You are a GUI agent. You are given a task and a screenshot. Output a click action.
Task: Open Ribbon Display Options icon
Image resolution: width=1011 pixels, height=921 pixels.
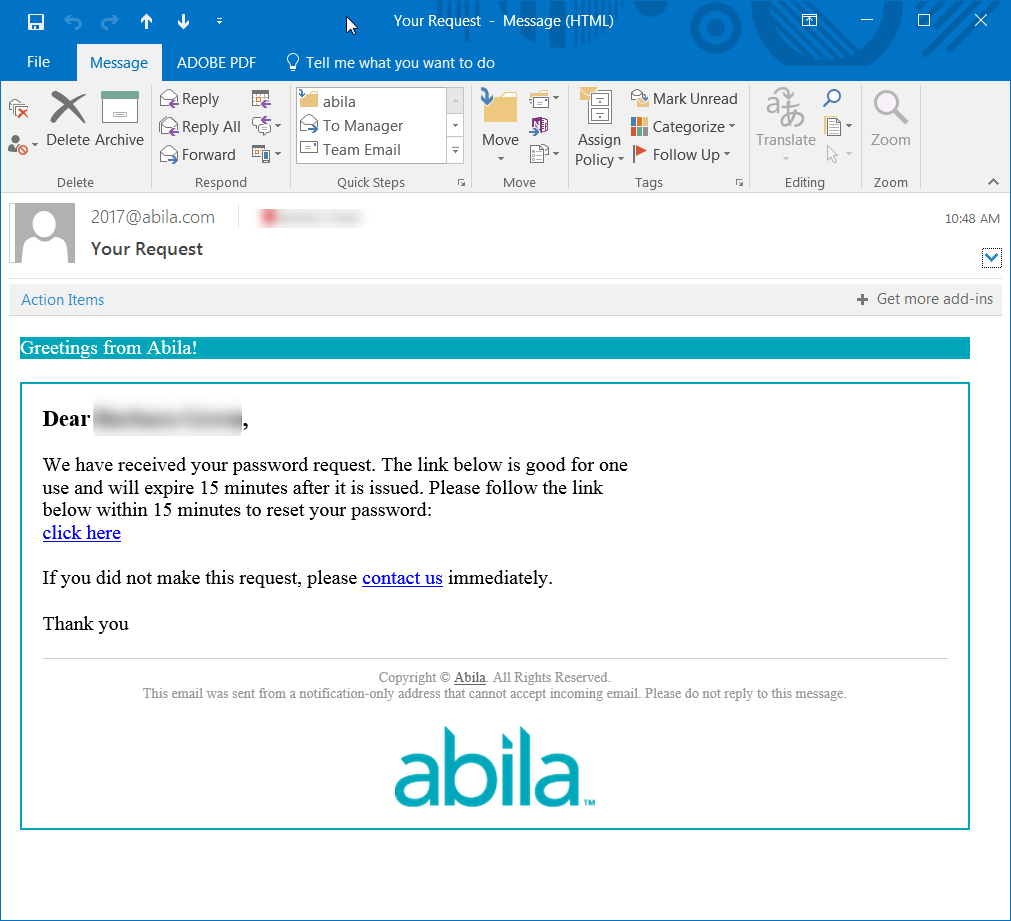point(809,21)
